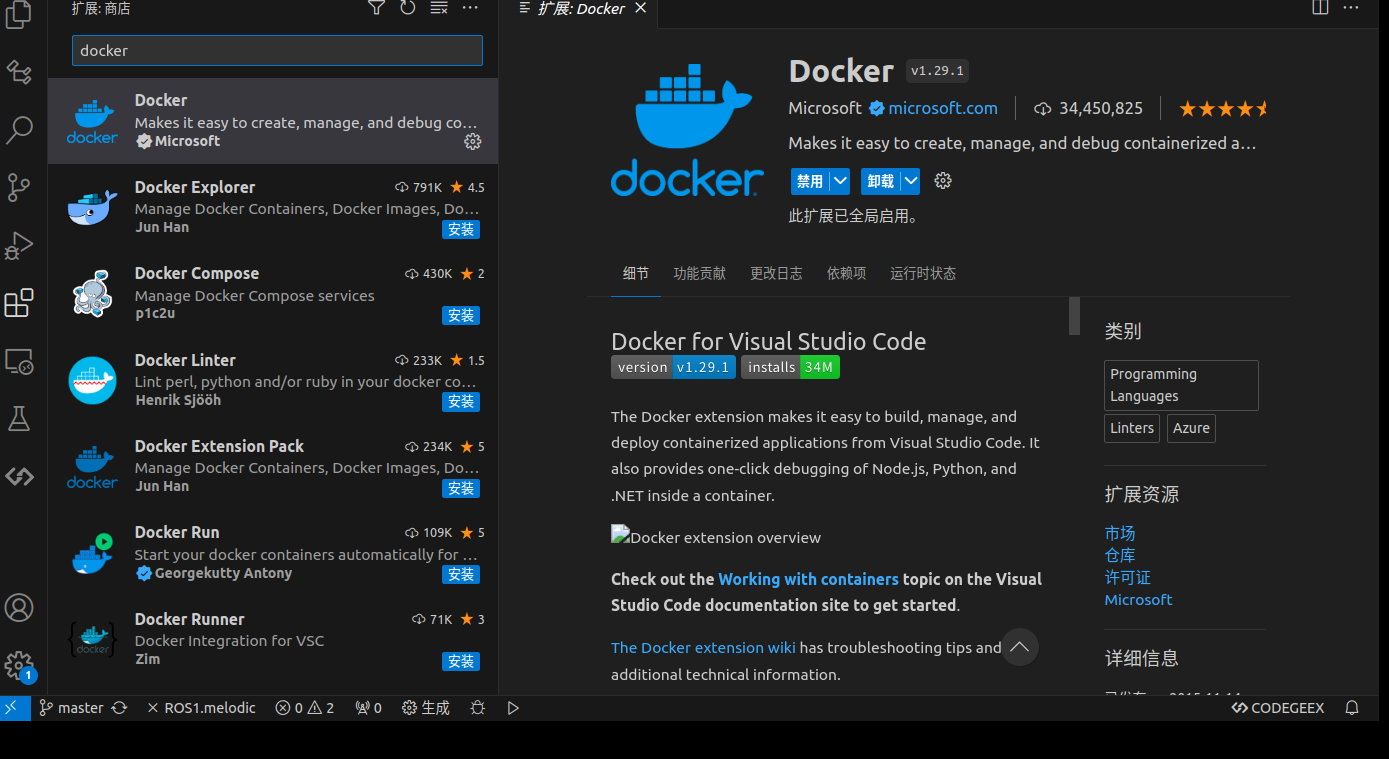Disable the Docker extension
The width and height of the screenshot is (1389, 759).
coord(810,181)
